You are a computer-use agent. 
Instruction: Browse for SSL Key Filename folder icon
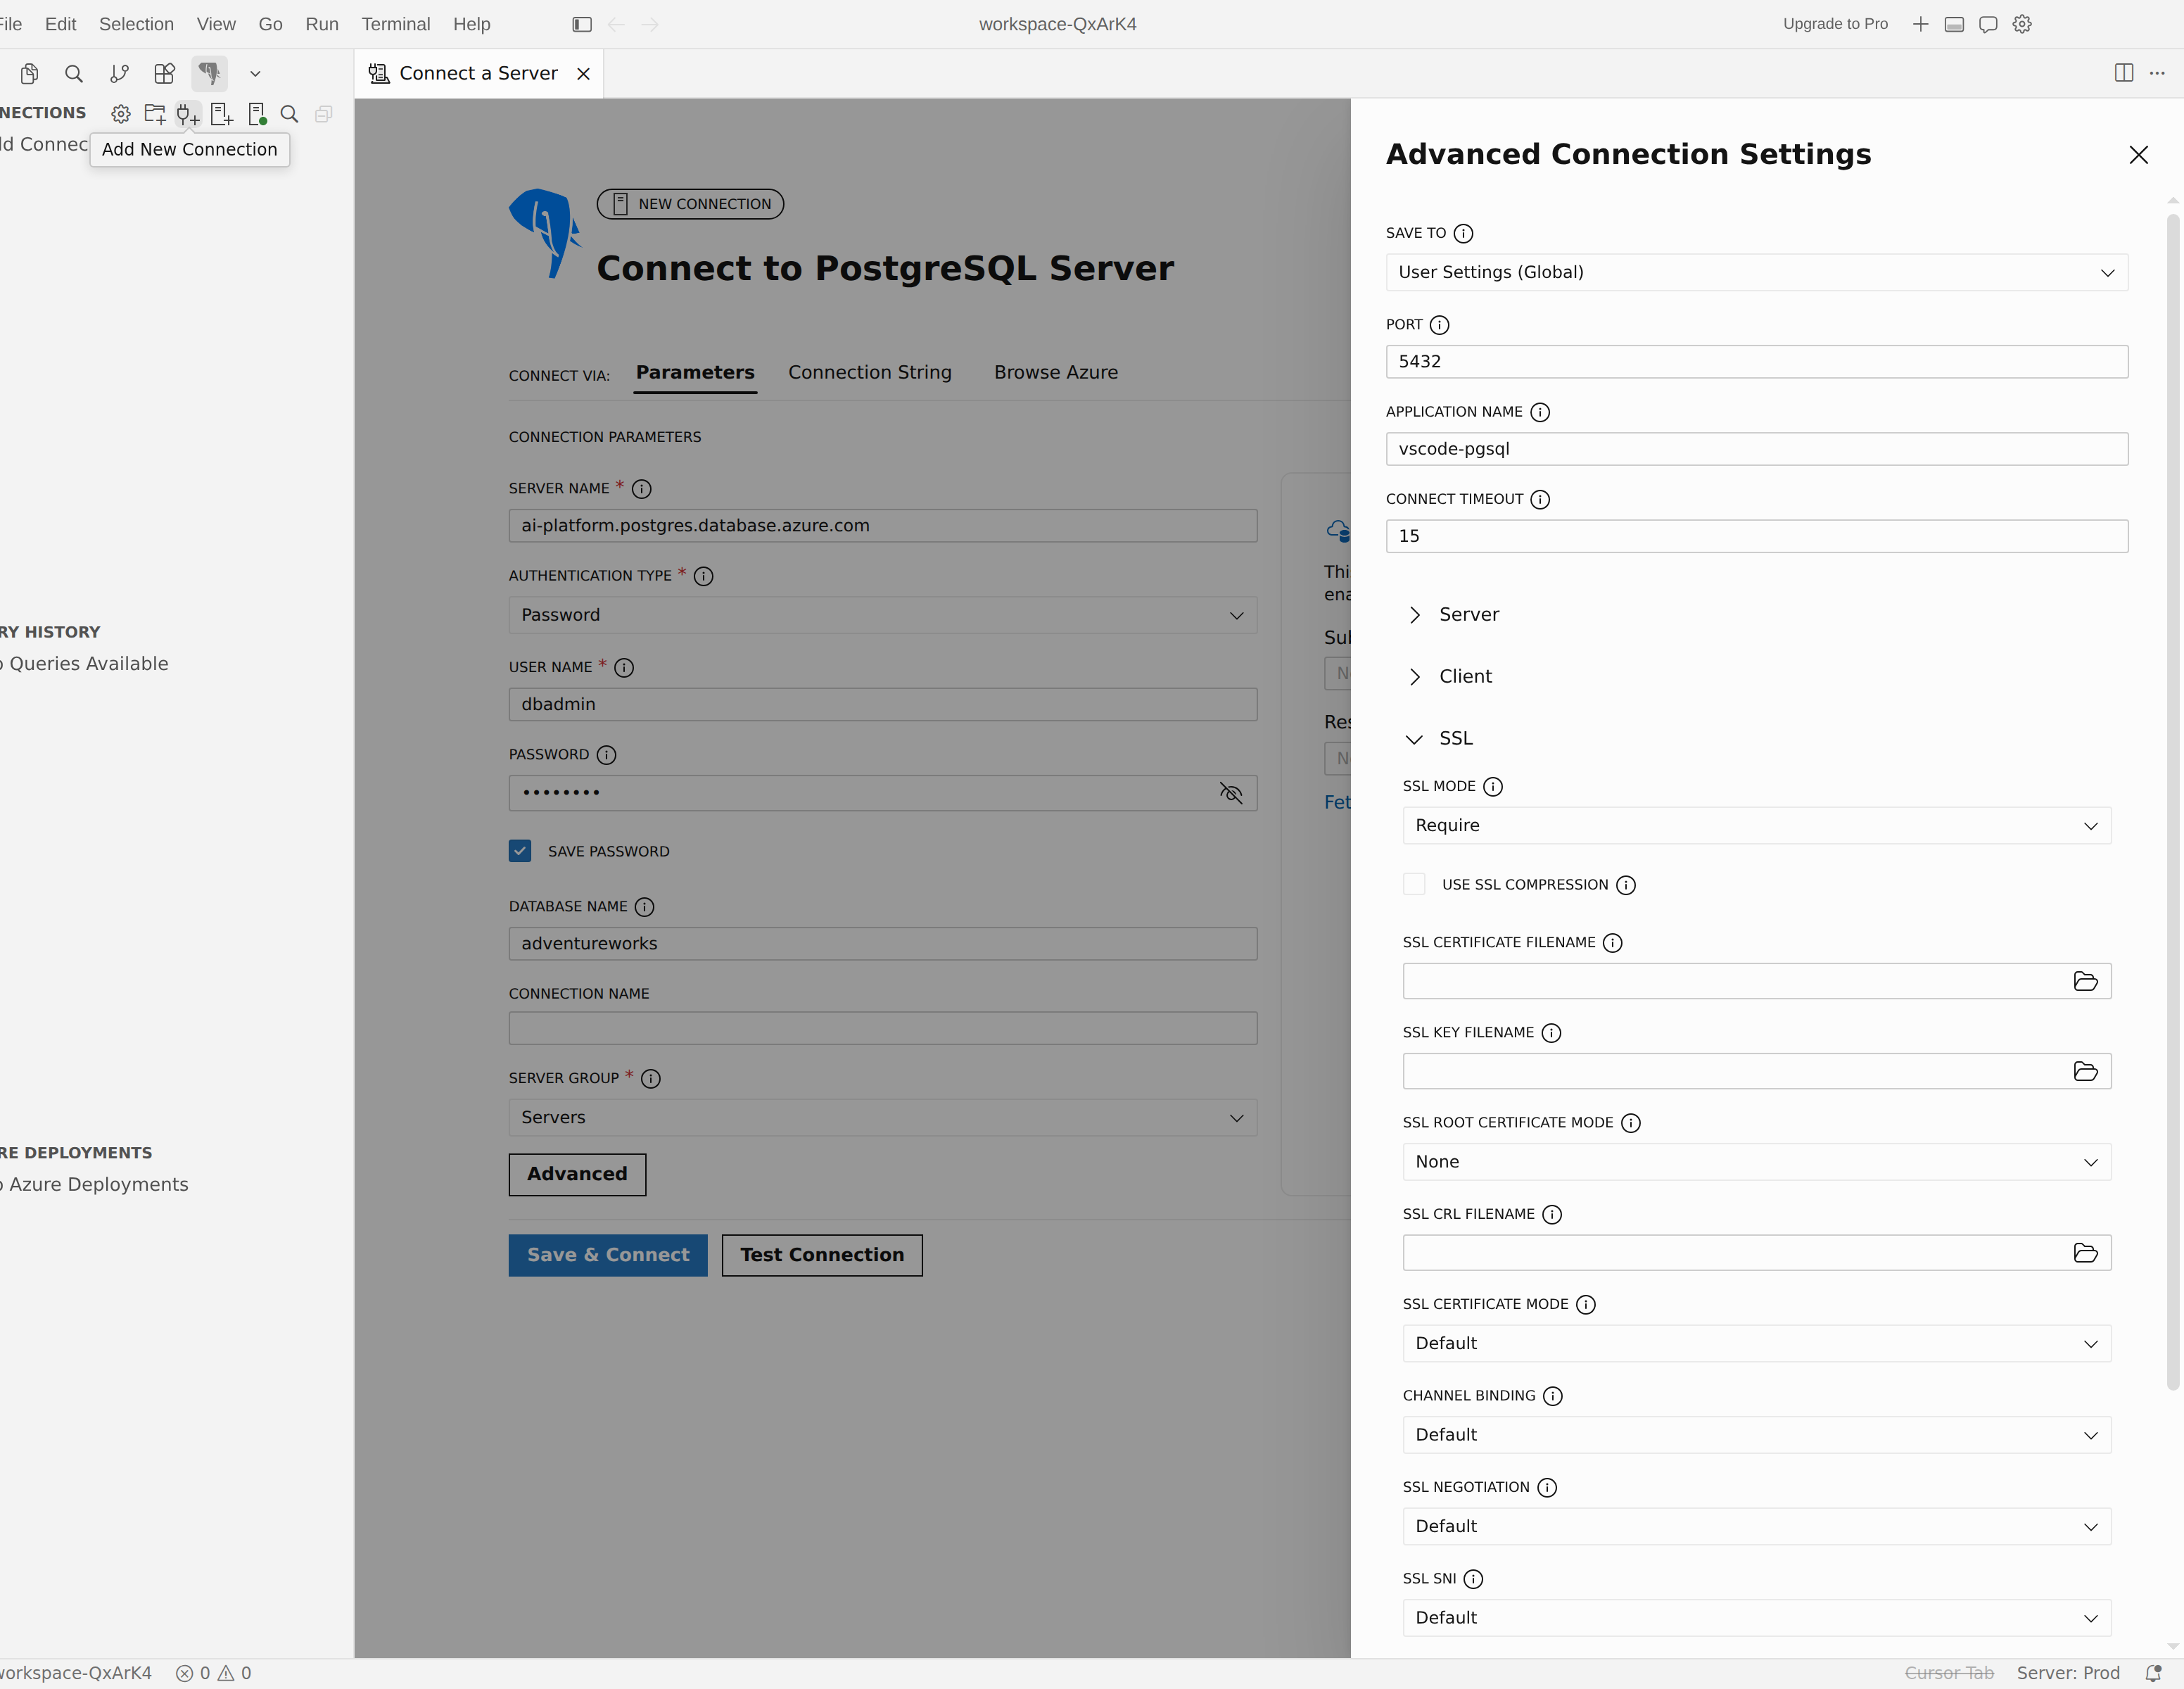tap(2085, 1071)
